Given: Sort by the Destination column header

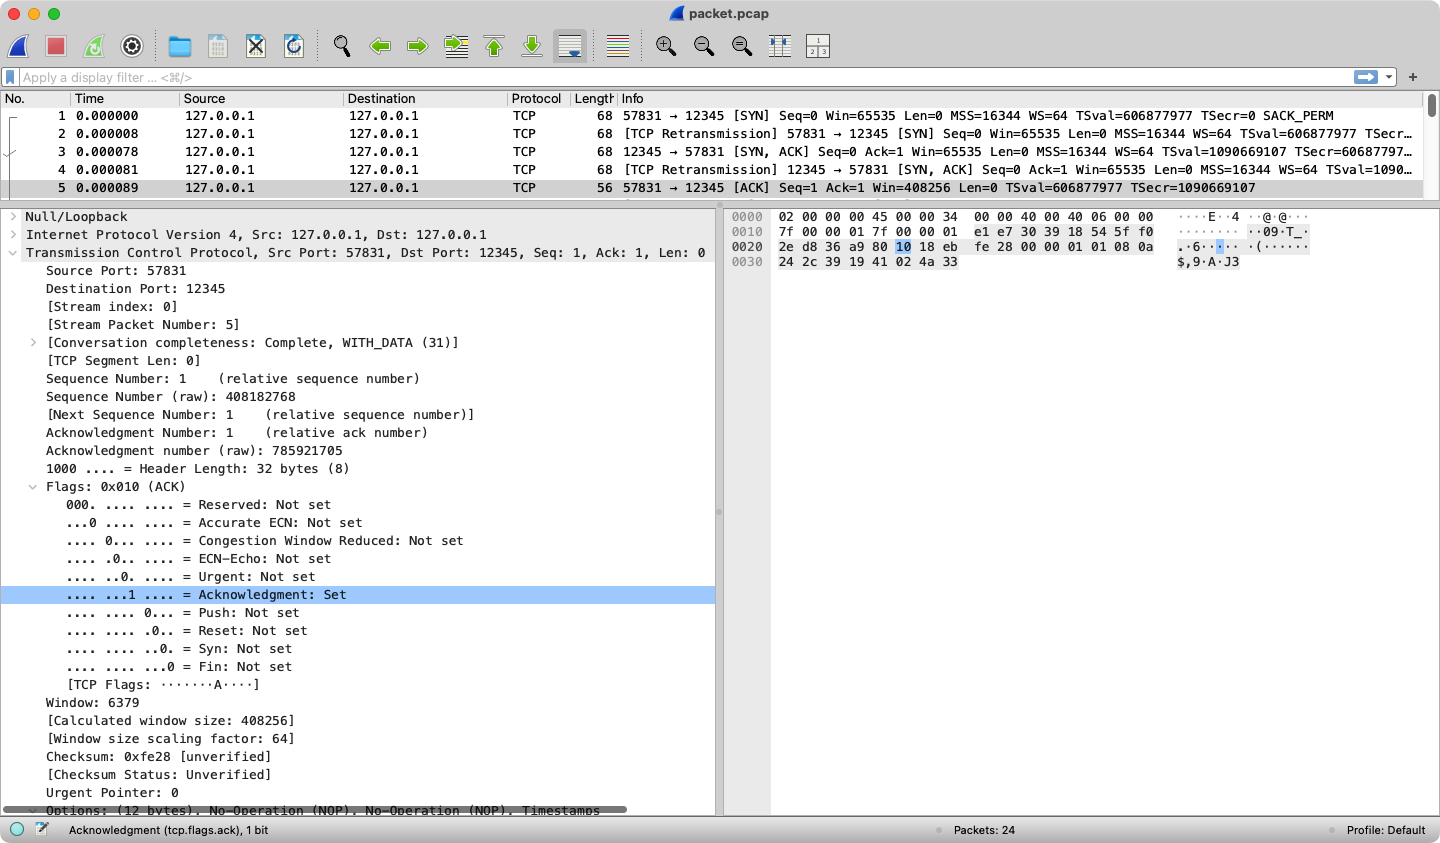Looking at the screenshot, I should tap(382, 99).
